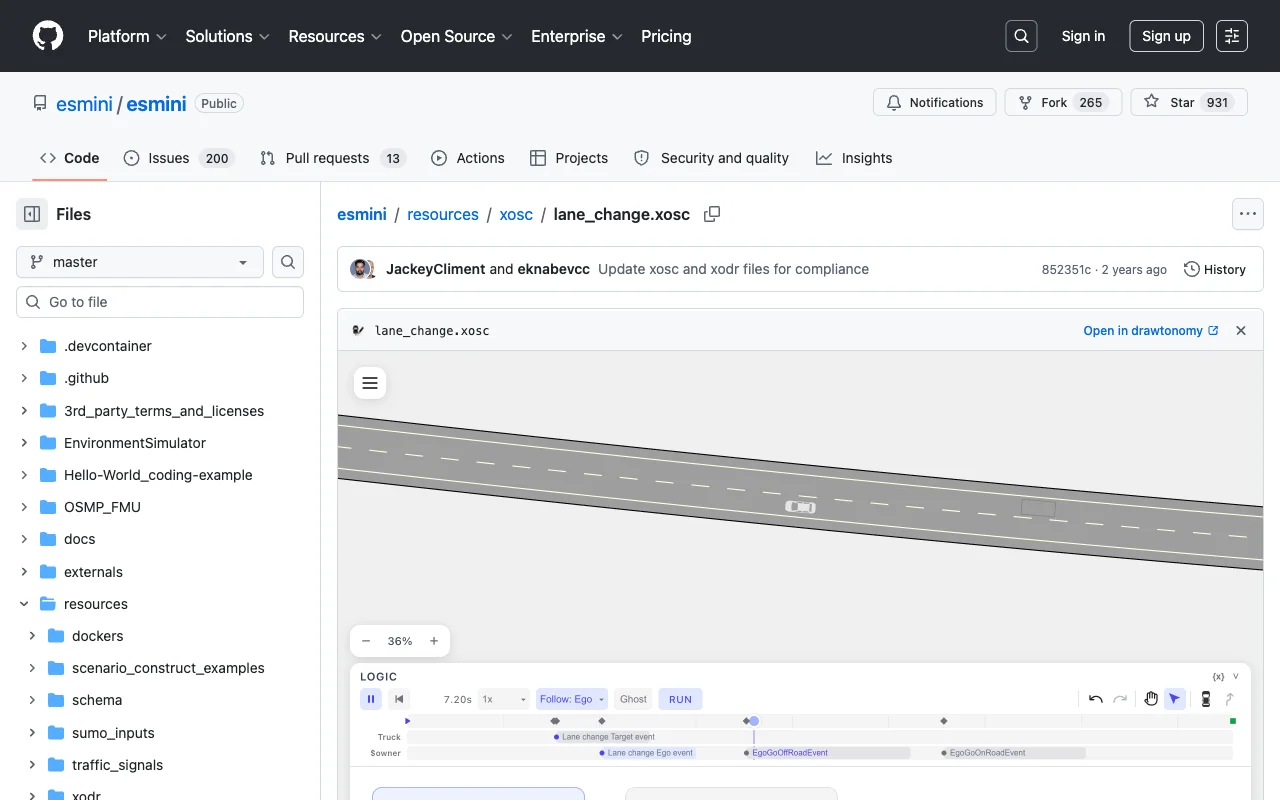The height and width of the screenshot is (800, 1280).
Task: Select the EgoGoOnRoadEvent timeline bar
Action: 1013,753
